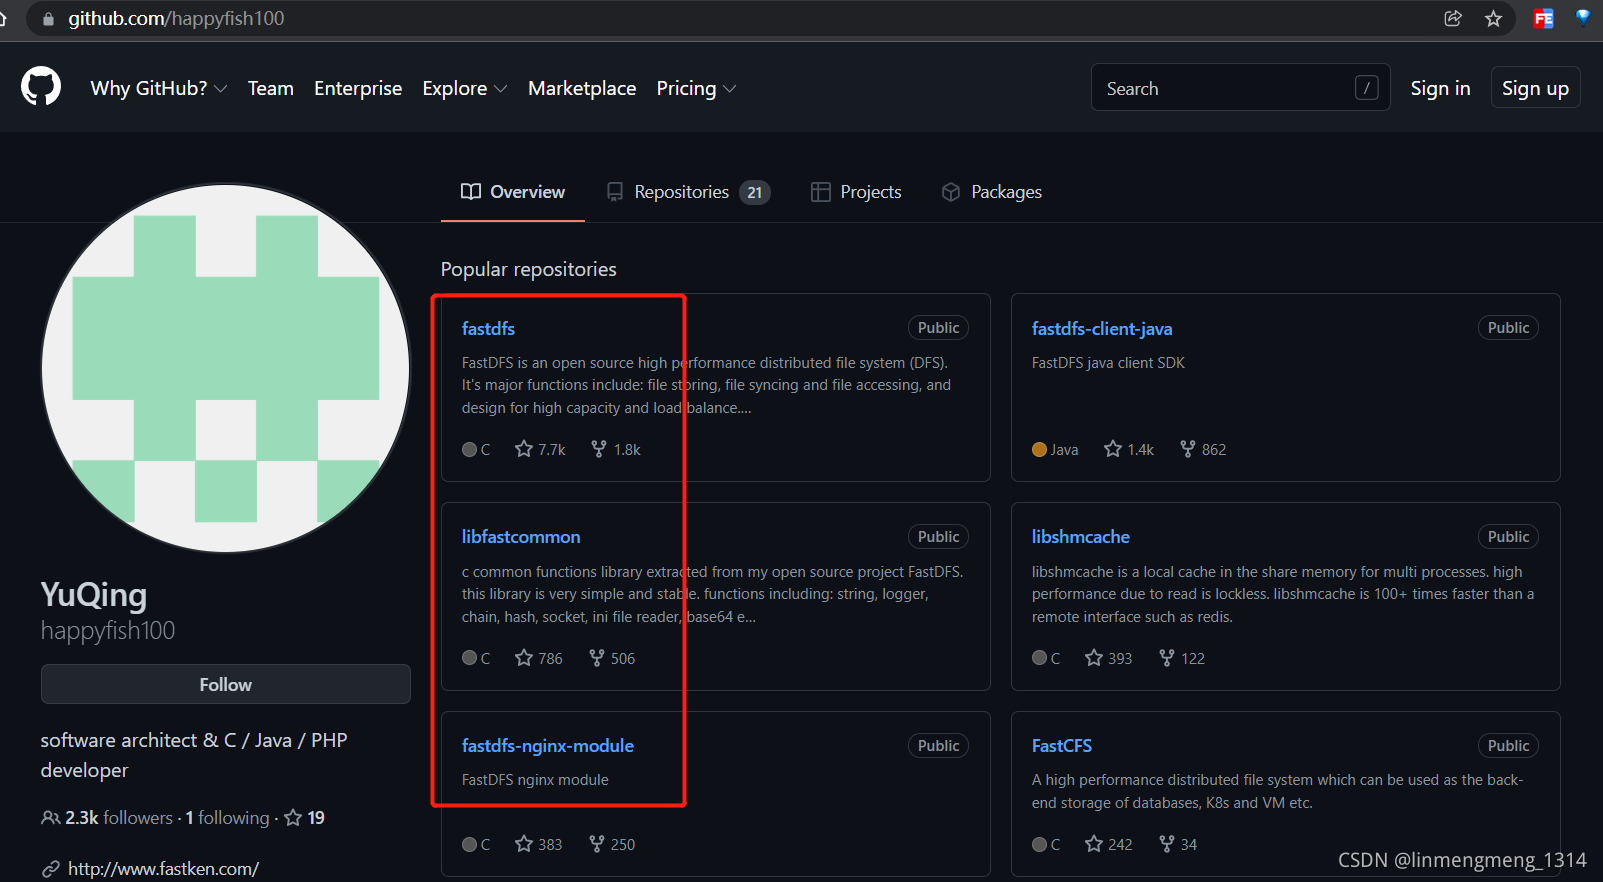Click the Public badge on libshmcache card
The image size is (1603, 882).
1508,537
